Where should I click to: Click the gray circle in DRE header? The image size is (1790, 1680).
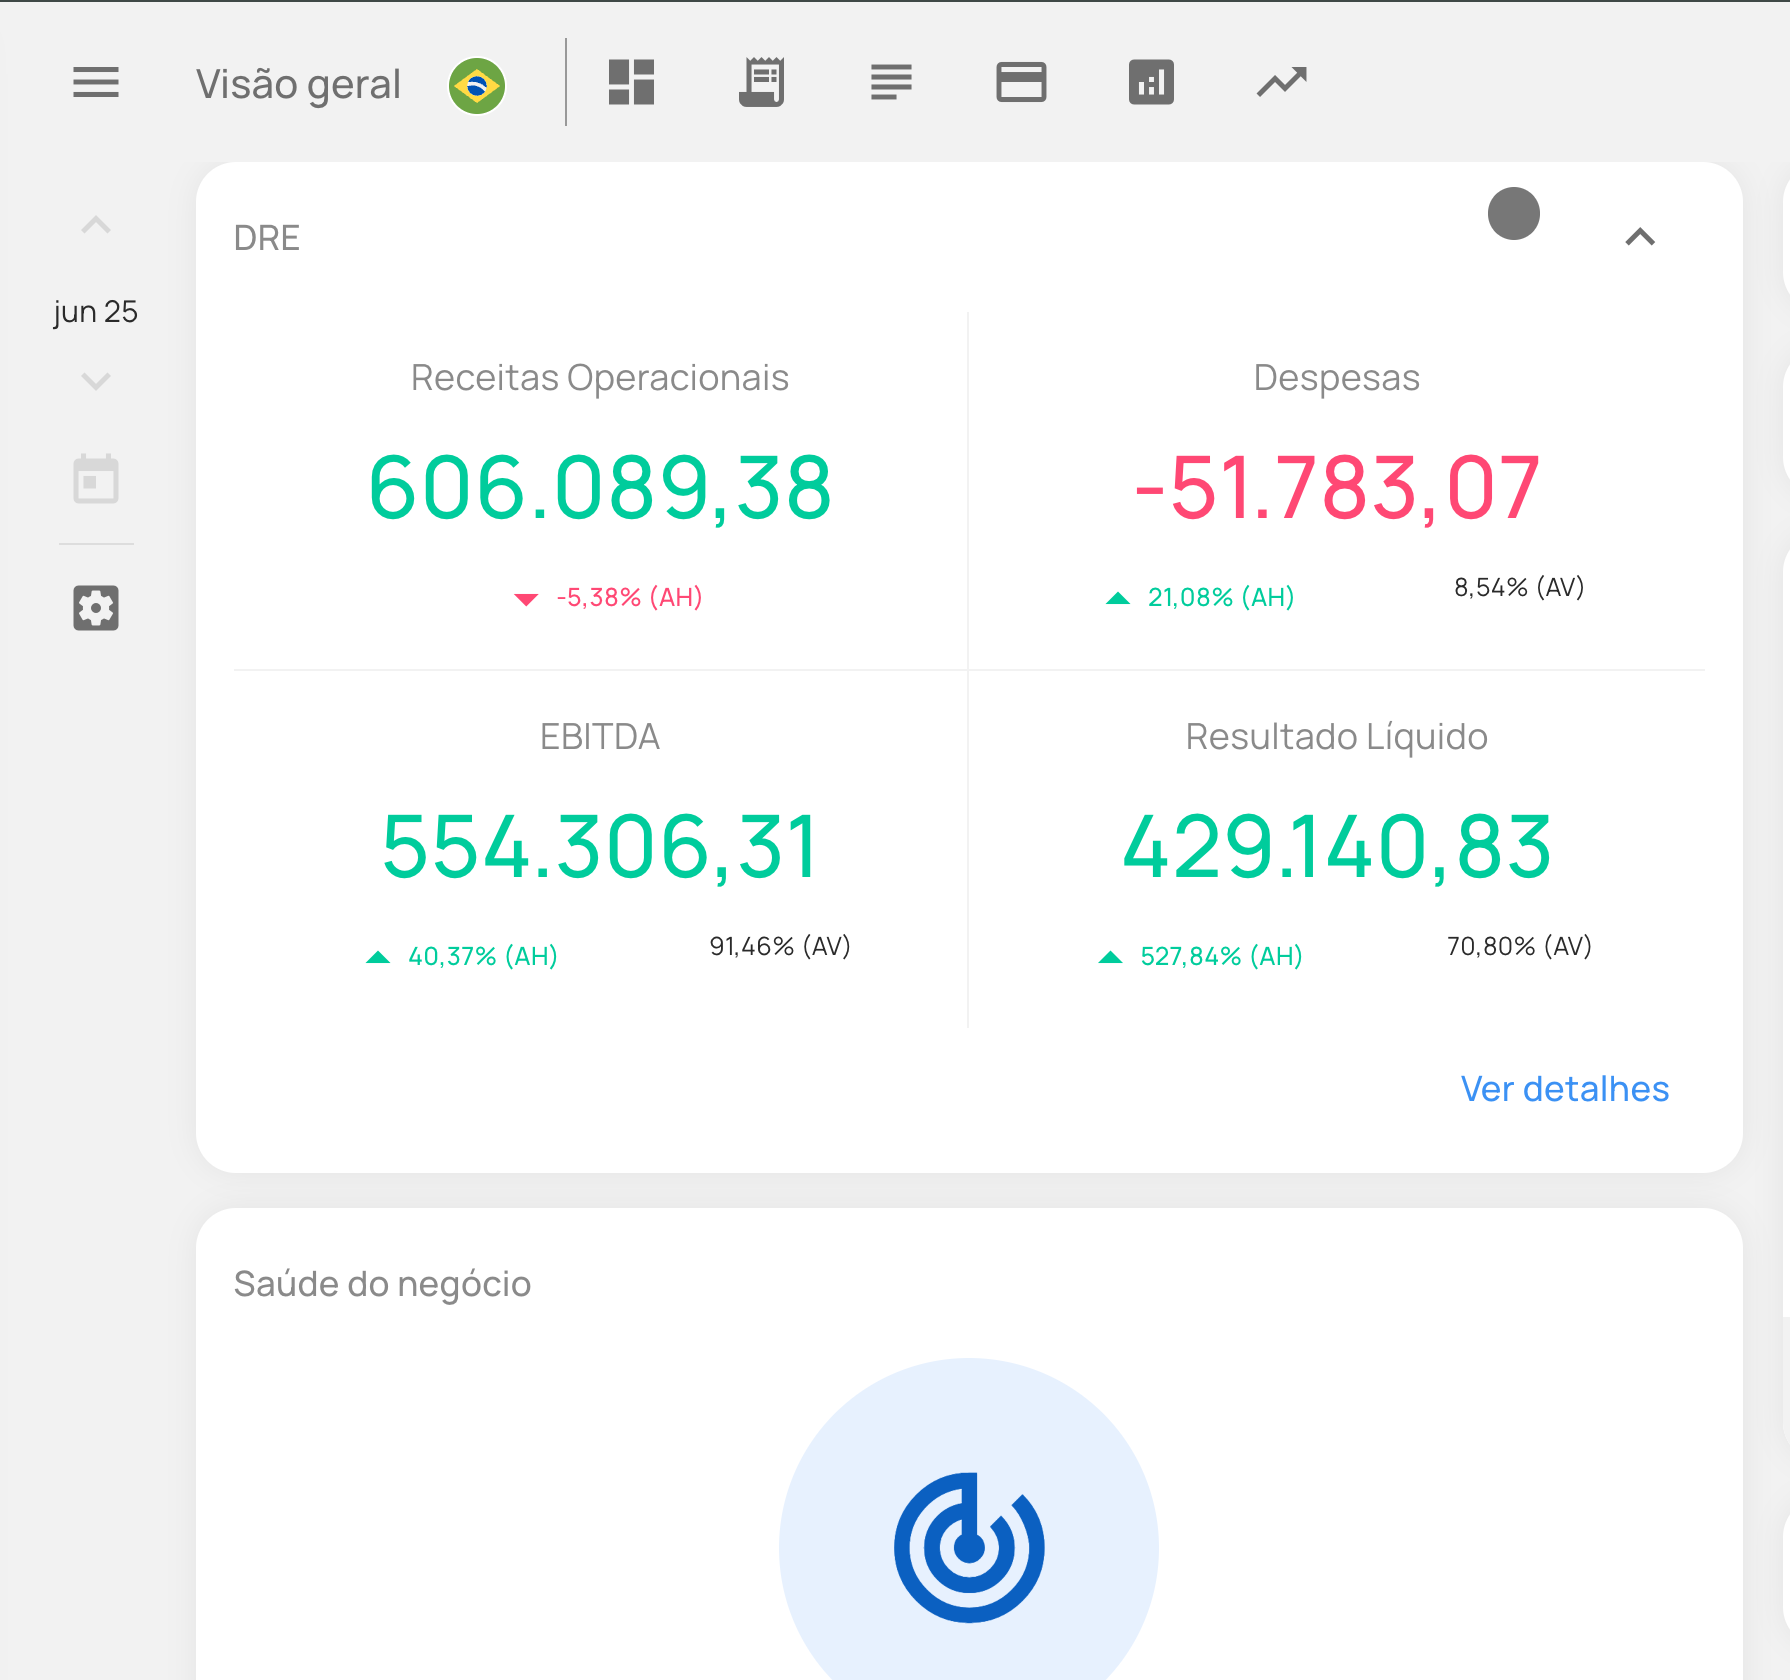[x=1513, y=214]
